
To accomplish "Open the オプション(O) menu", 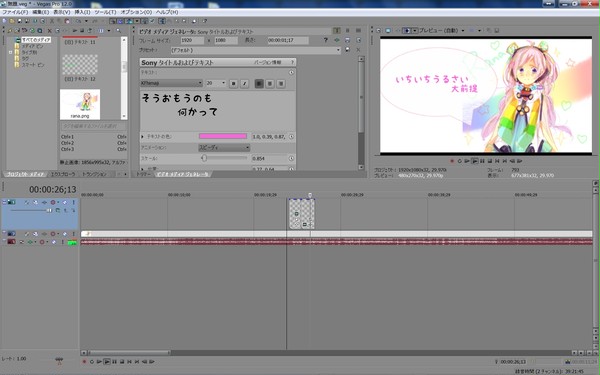I will [136, 12].
